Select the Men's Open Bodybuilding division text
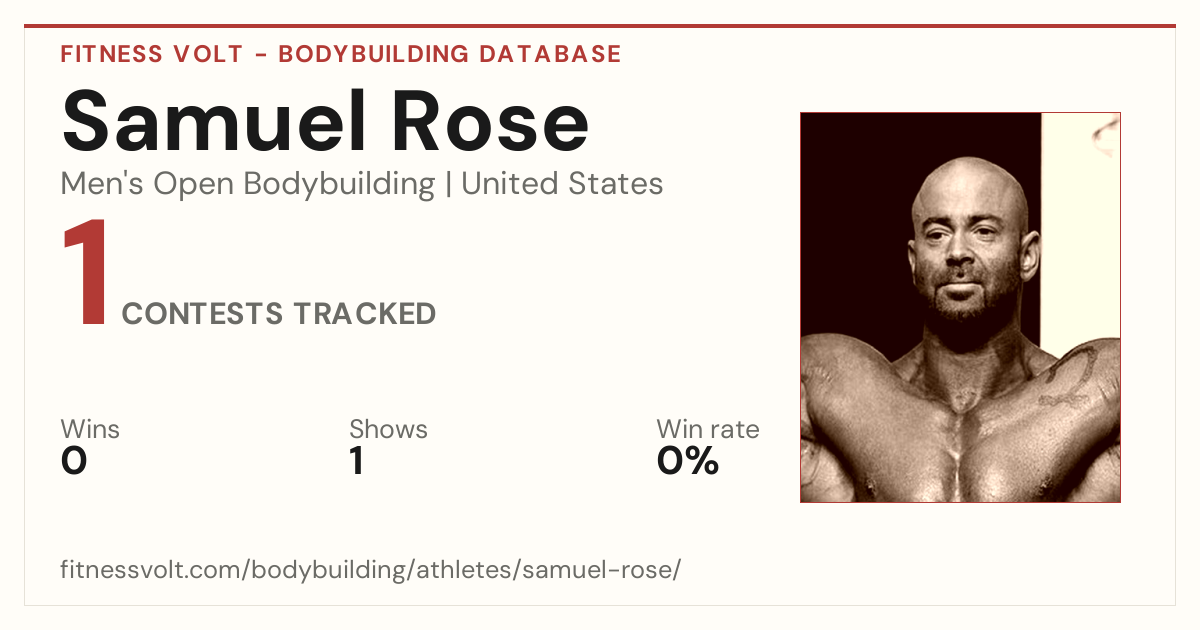This screenshot has width=1200, height=630. 248,184
